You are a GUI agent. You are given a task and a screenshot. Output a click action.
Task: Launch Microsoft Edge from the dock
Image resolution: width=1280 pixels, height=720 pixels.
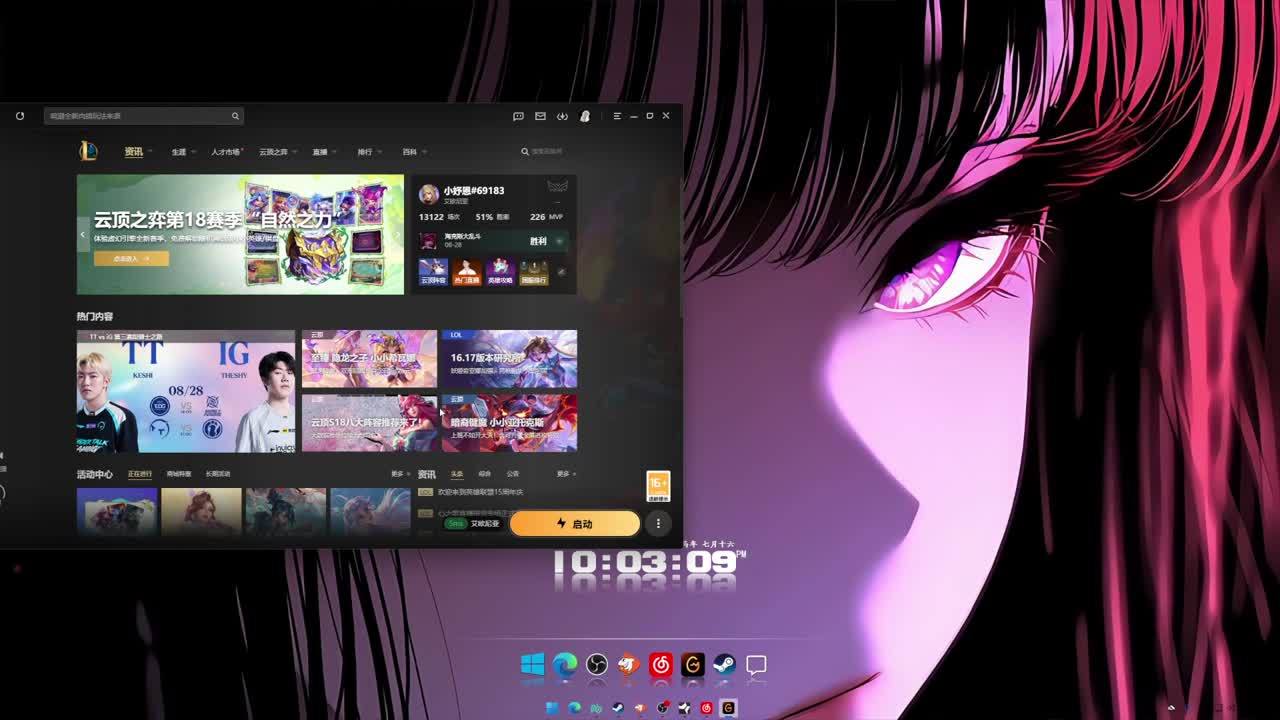tap(565, 665)
